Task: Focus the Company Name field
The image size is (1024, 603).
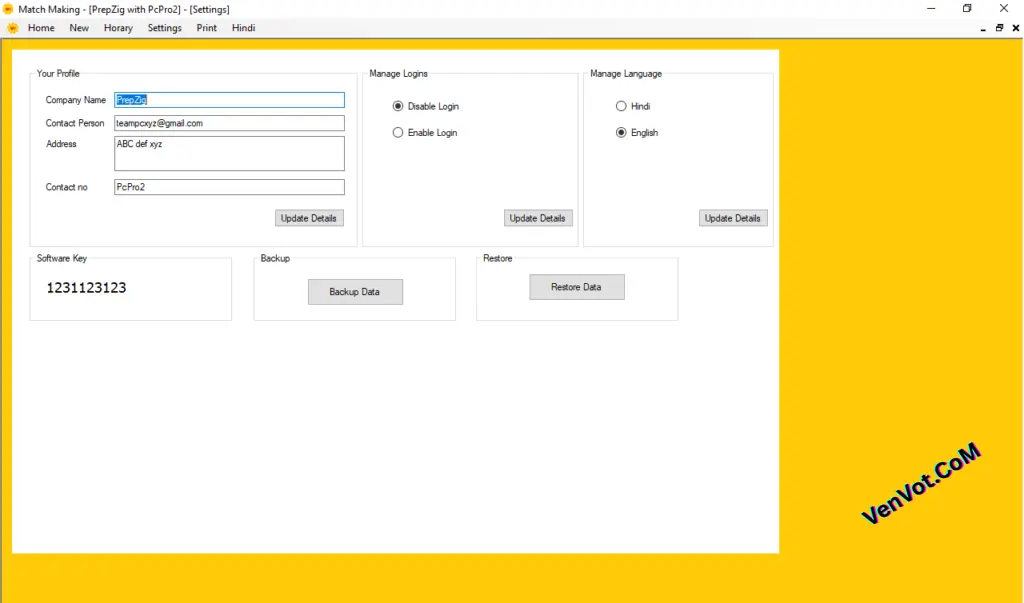Action: click(229, 100)
